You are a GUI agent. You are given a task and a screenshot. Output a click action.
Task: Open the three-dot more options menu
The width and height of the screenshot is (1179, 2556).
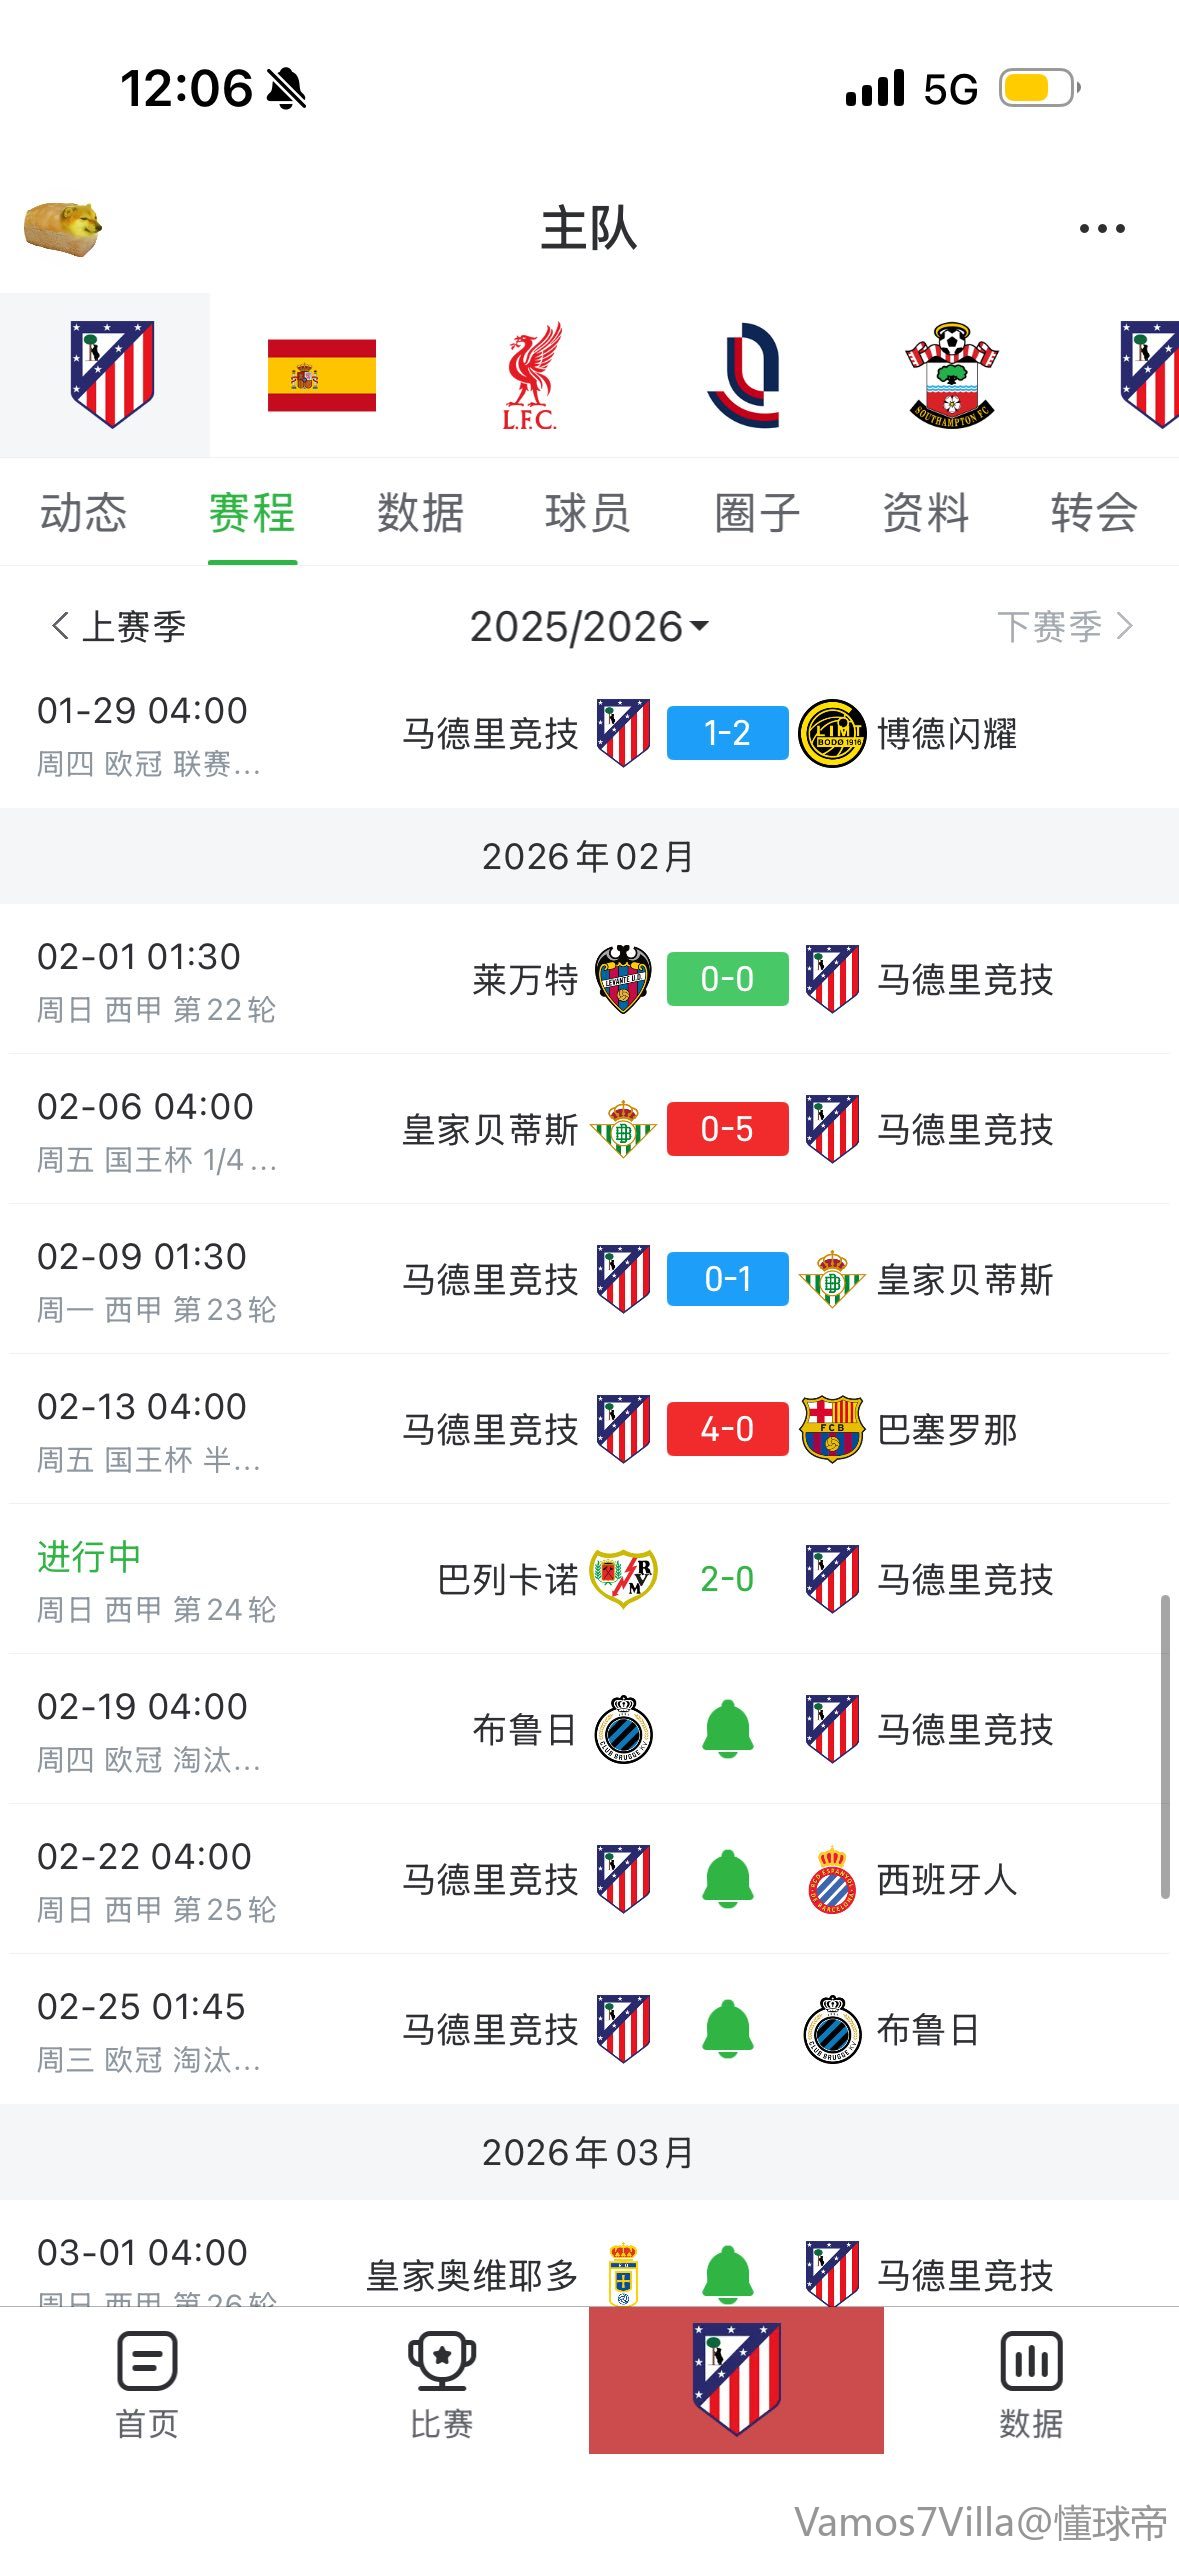click(x=1102, y=229)
